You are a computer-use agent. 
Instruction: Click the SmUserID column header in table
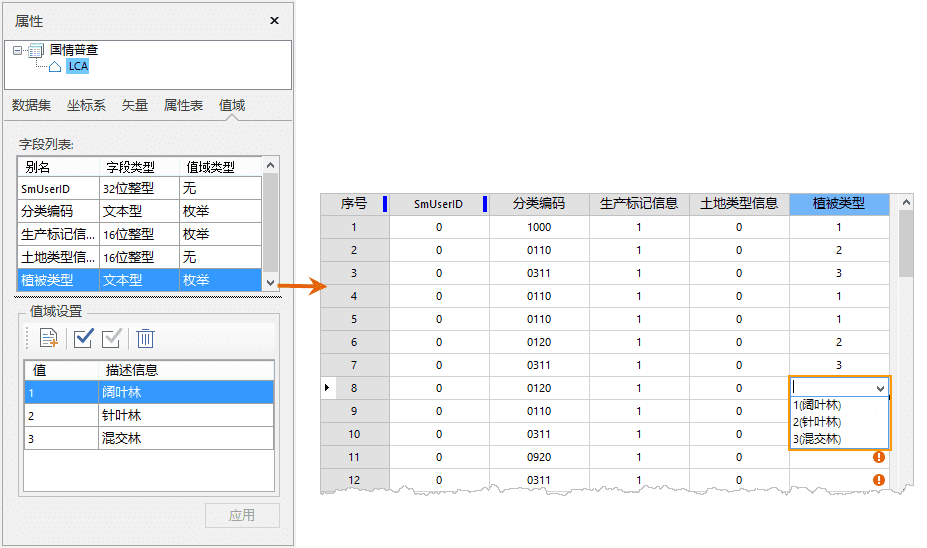[x=439, y=204]
